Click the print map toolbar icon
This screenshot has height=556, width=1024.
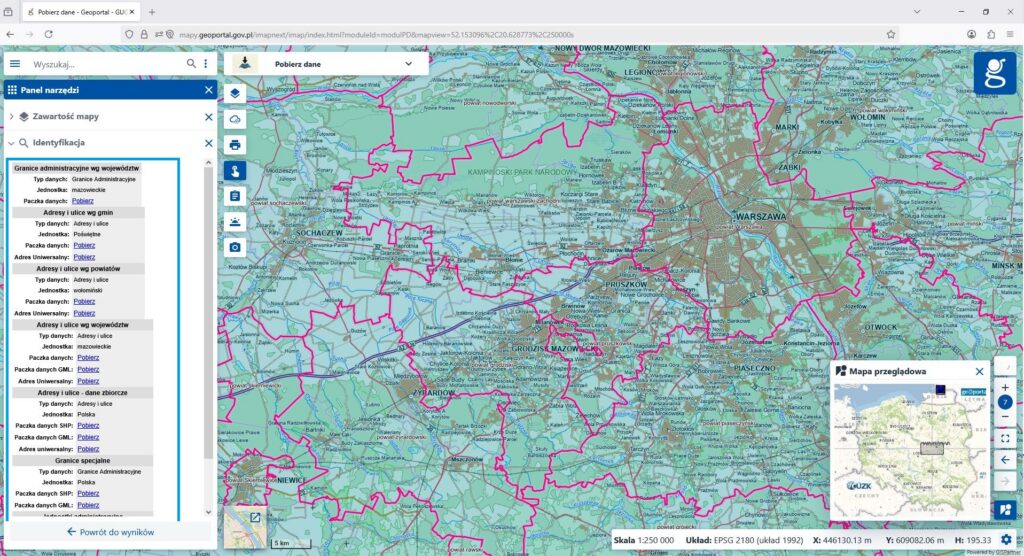235,144
